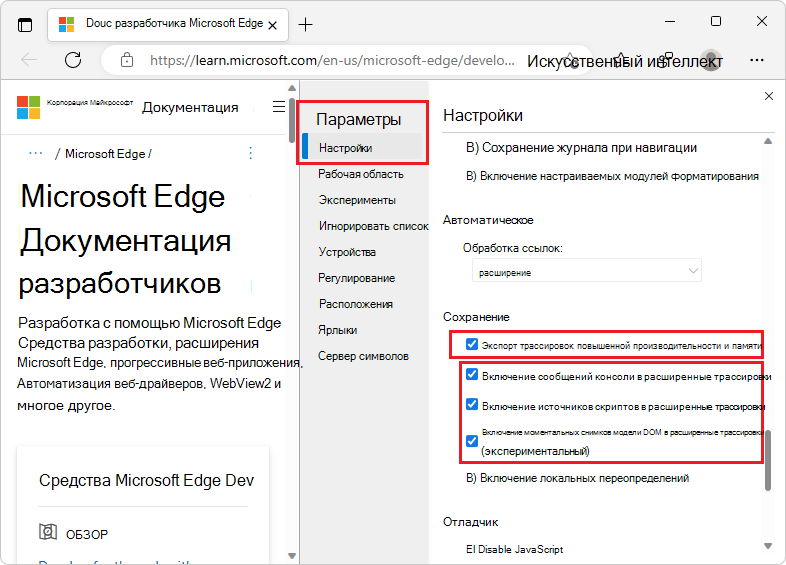Open the Расположения settings page
786x565 pixels.
point(355,304)
